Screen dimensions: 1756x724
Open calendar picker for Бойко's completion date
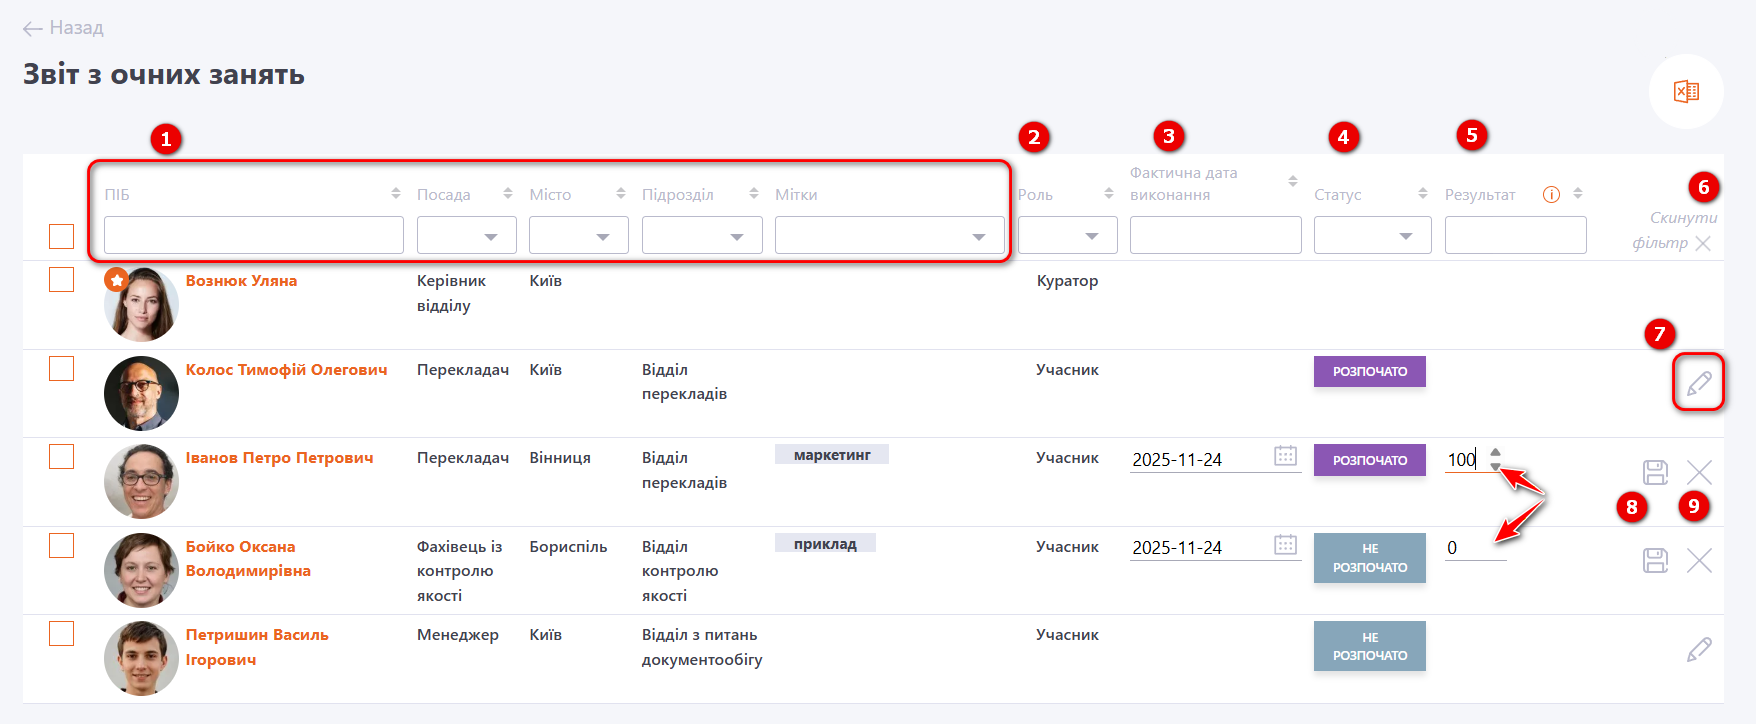coord(1285,545)
